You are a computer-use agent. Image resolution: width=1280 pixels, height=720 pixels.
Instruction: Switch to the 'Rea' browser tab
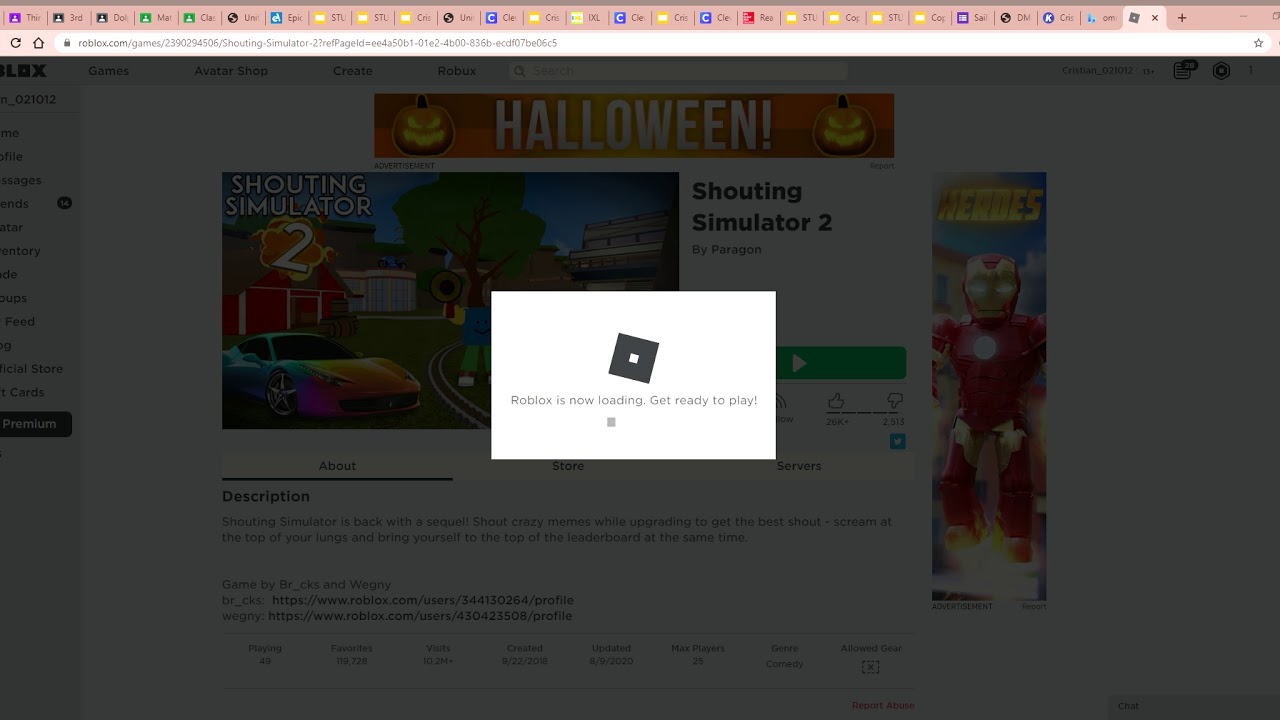758,18
